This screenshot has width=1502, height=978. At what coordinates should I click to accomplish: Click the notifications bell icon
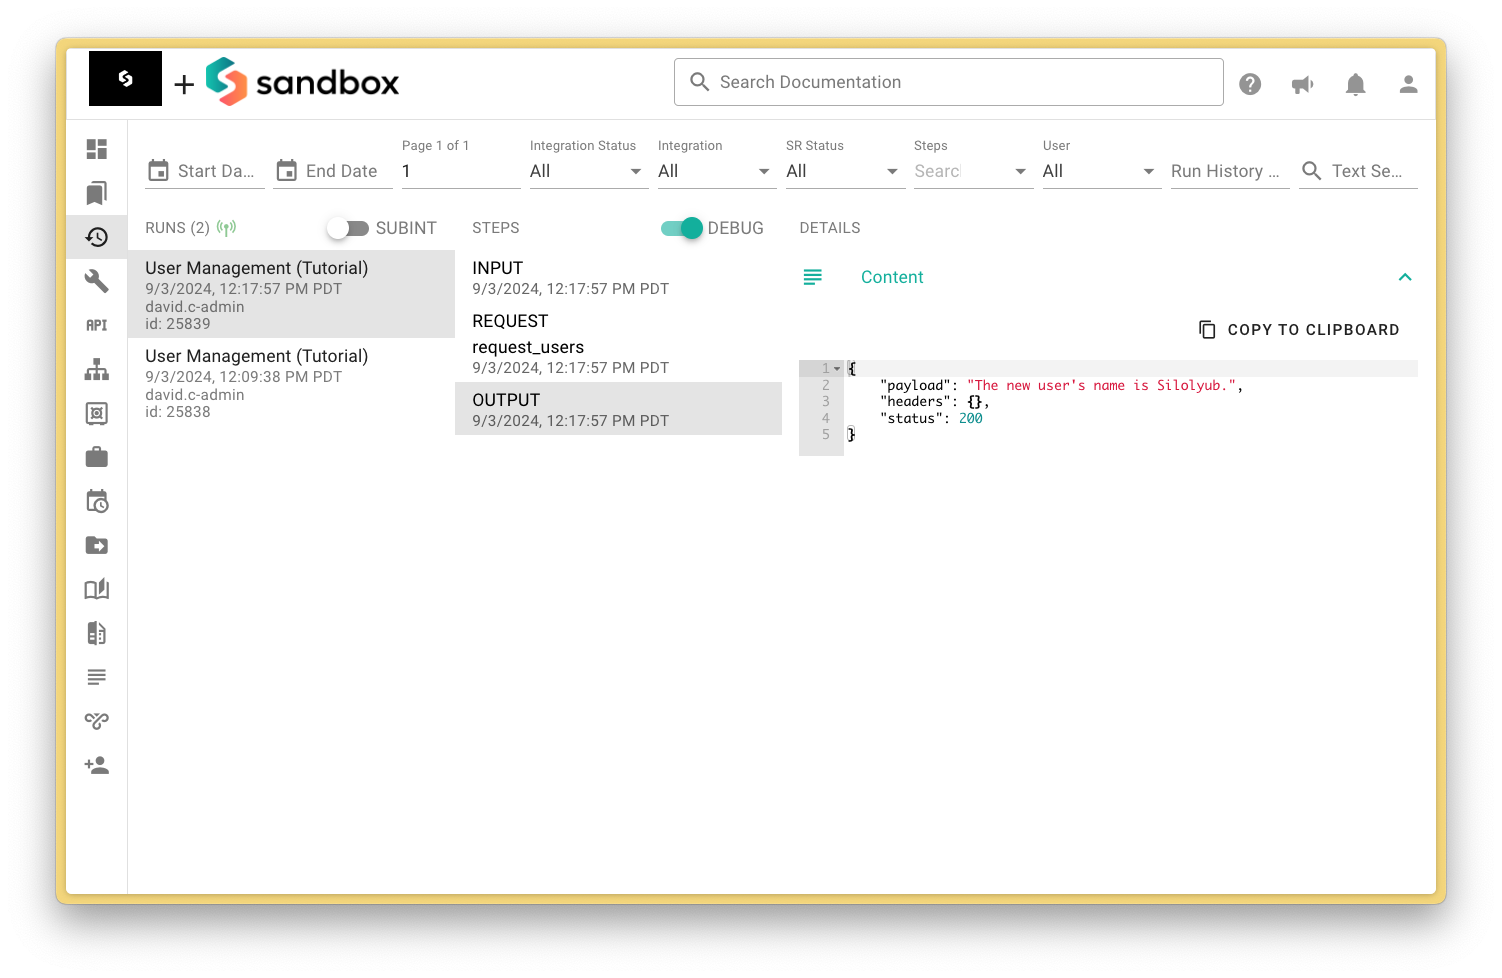[1355, 84]
